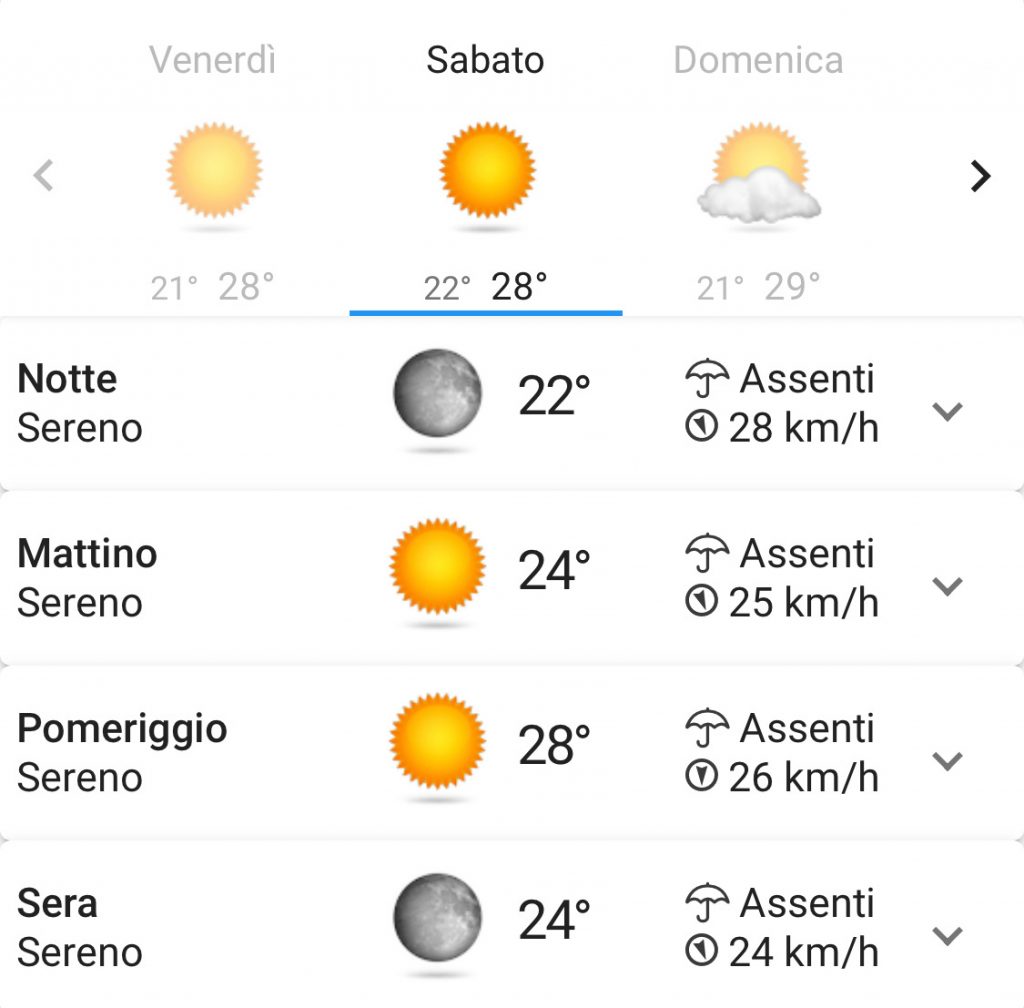The height and width of the screenshot is (1008, 1024).
Task: Open the Mattino Sereno row
Action: [512, 578]
